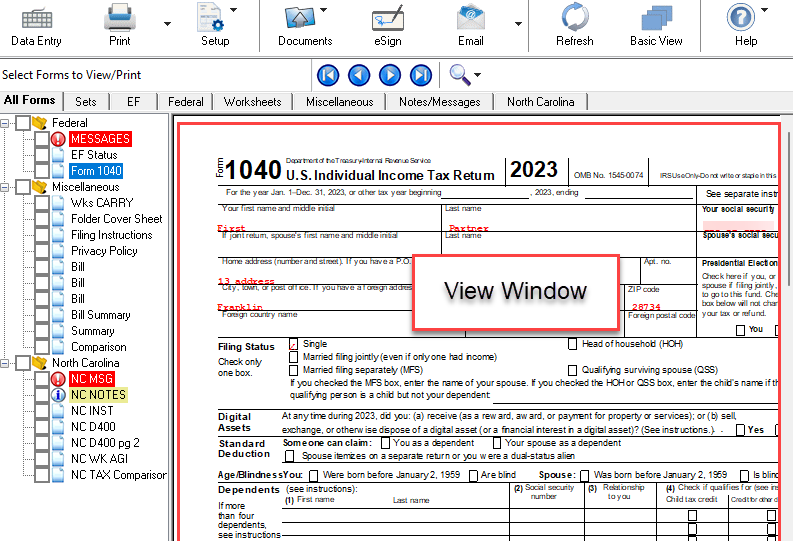The image size is (793, 541).
Task: Go to the last page arrow
Action: pyautogui.click(x=421, y=75)
